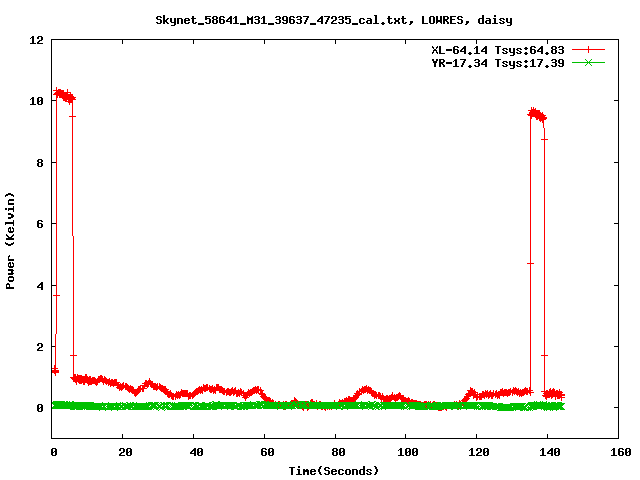Click the x-axis tick label 120

tap(479, 452)
